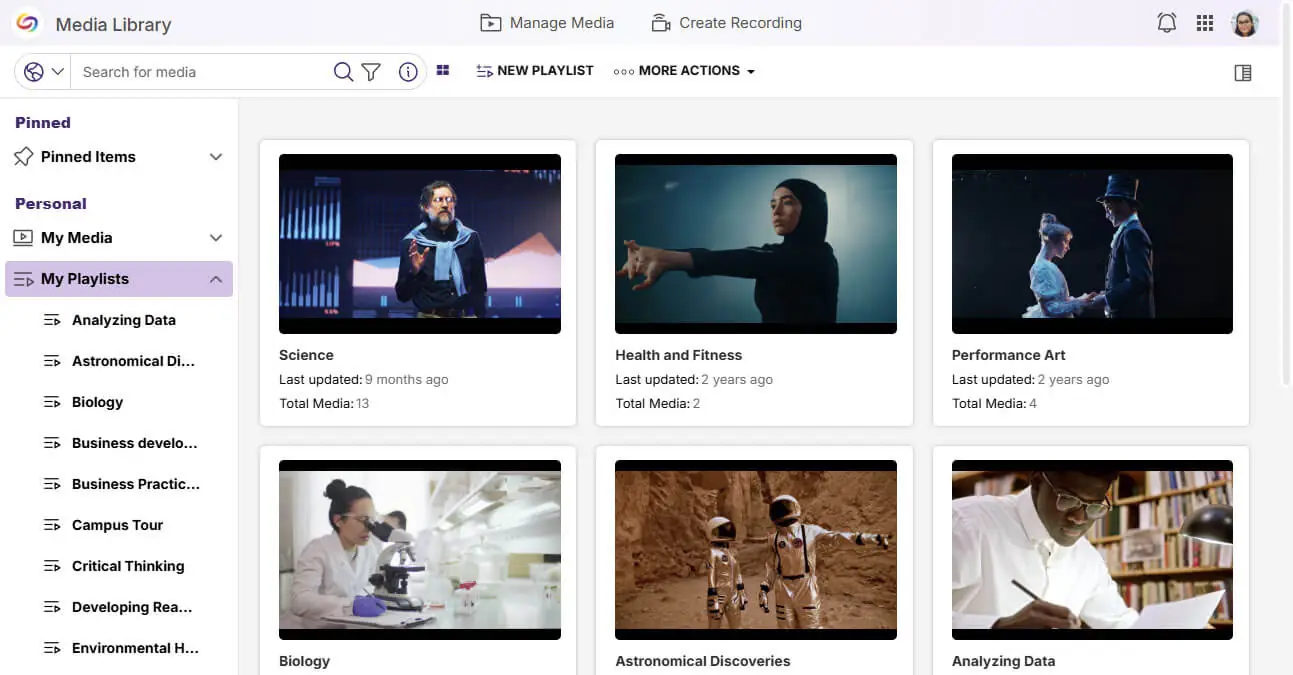The width and height of the screenshot is (1293, 675).
Task: Click the search info icon
Action: pos(408,72)
